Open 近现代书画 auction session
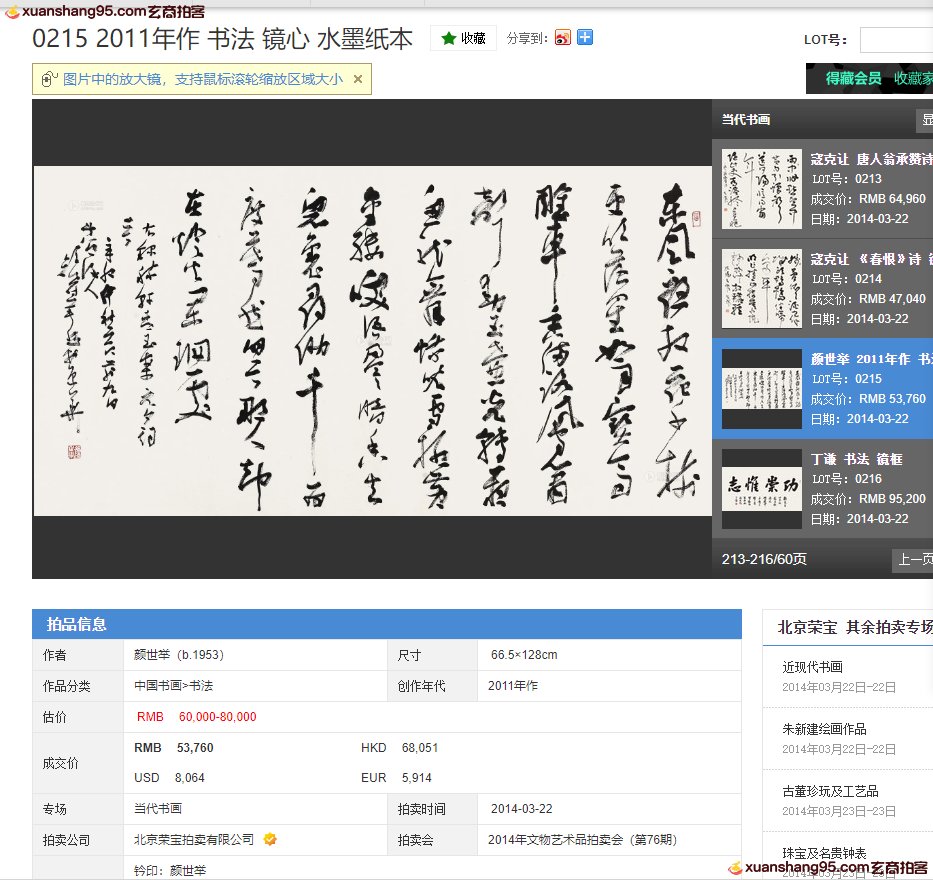This screenshot has height=880, width=933. [812, 667]
